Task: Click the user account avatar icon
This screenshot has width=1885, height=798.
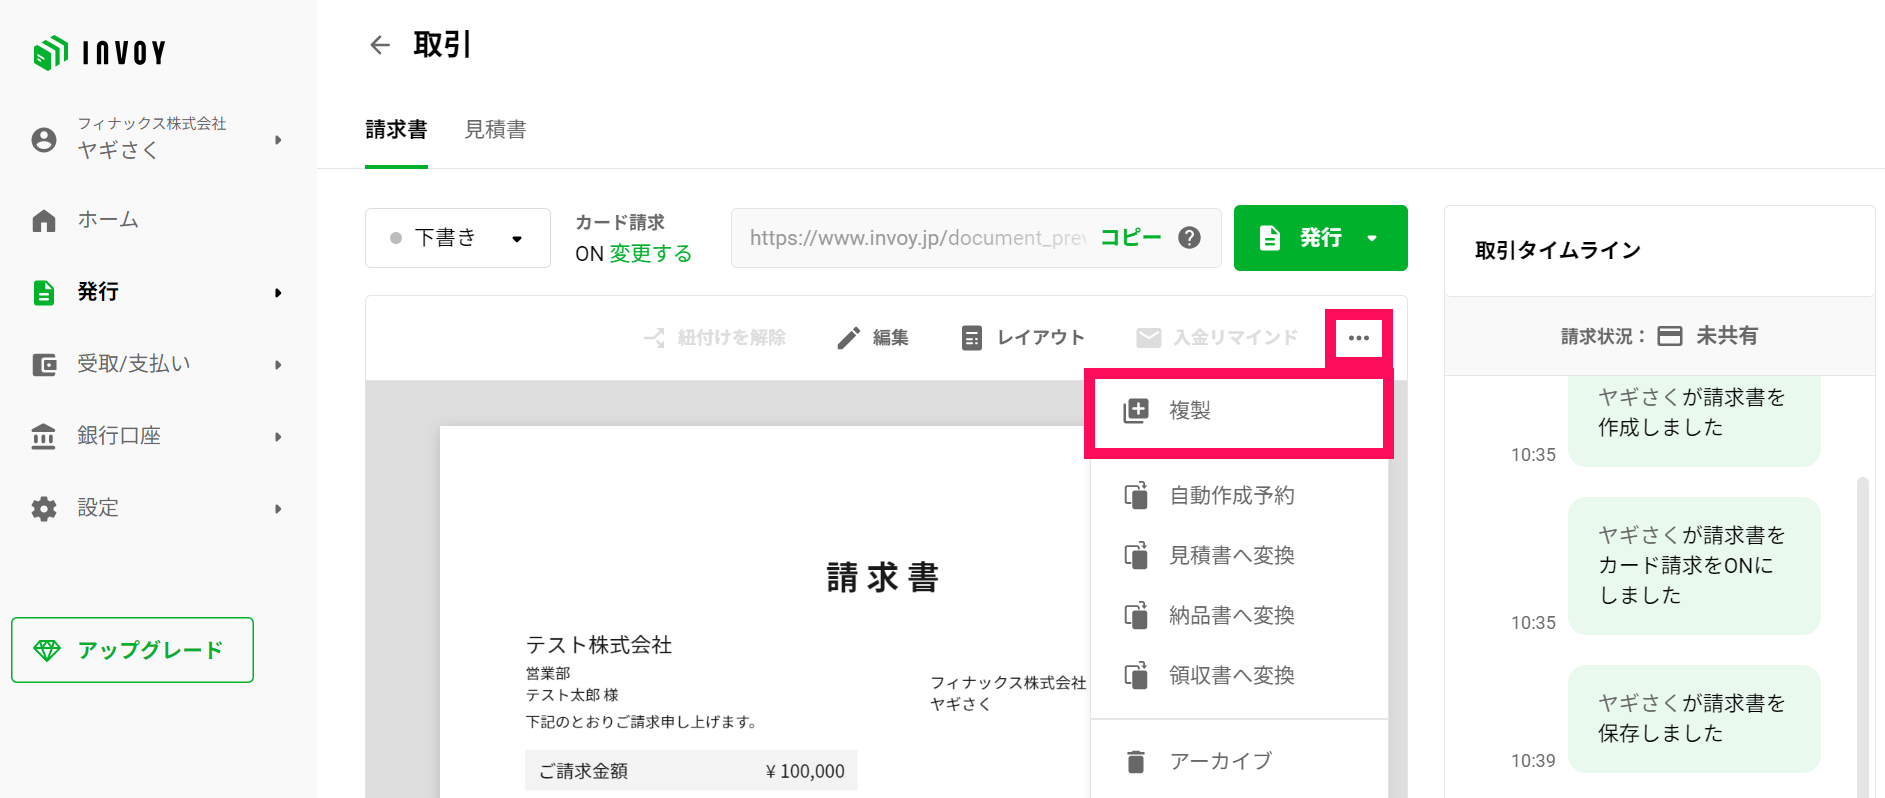Action: [44, 140]
